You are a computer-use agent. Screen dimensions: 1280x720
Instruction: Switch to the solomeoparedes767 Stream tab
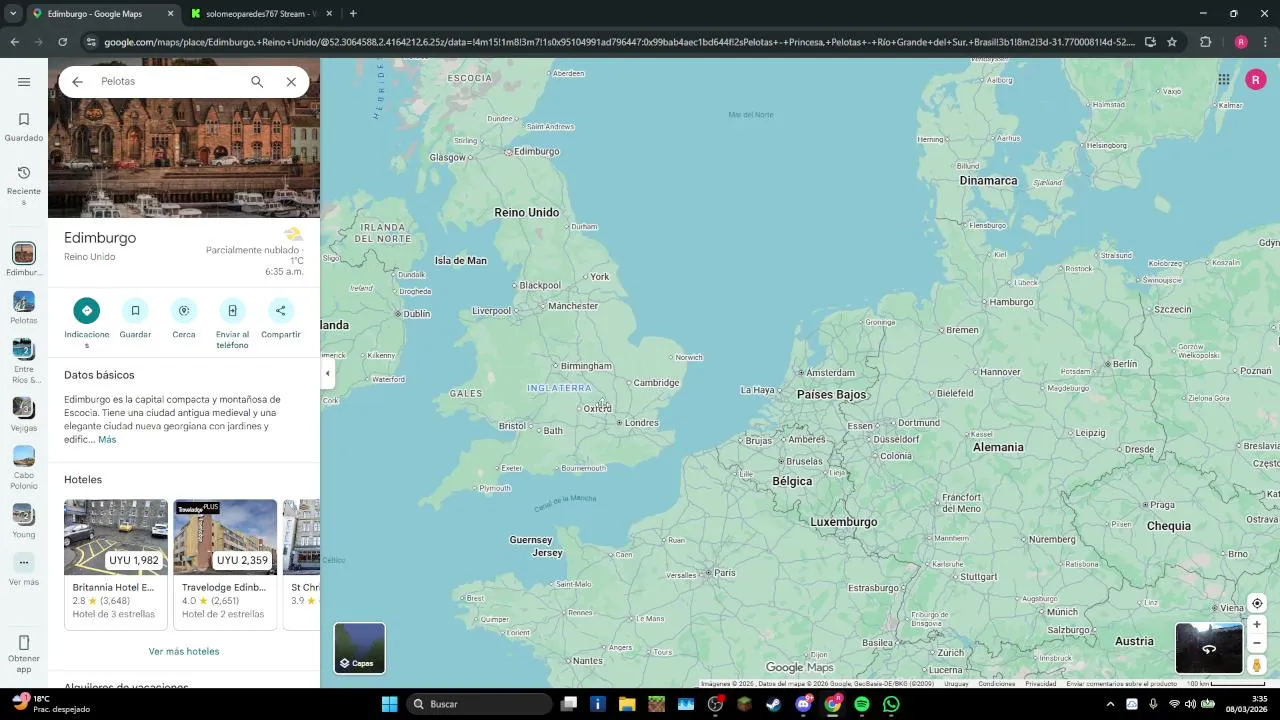(254, 14)
